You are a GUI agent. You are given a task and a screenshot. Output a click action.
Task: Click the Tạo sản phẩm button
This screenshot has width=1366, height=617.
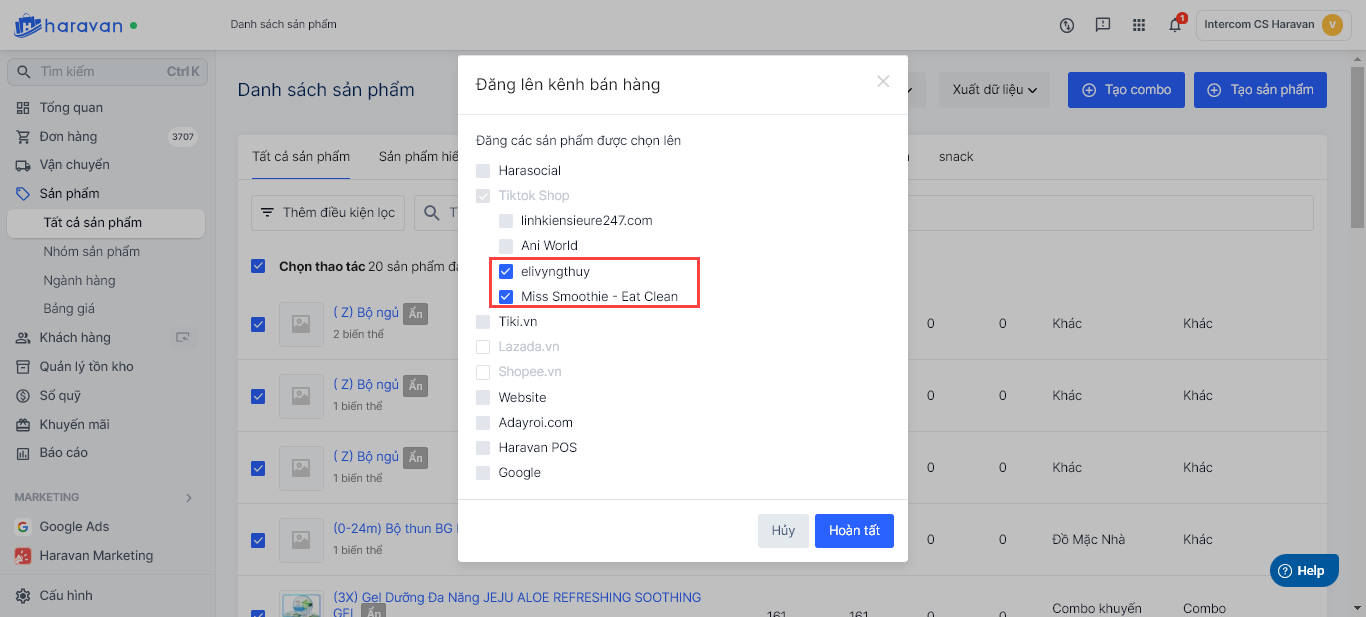coord(1260,90)
